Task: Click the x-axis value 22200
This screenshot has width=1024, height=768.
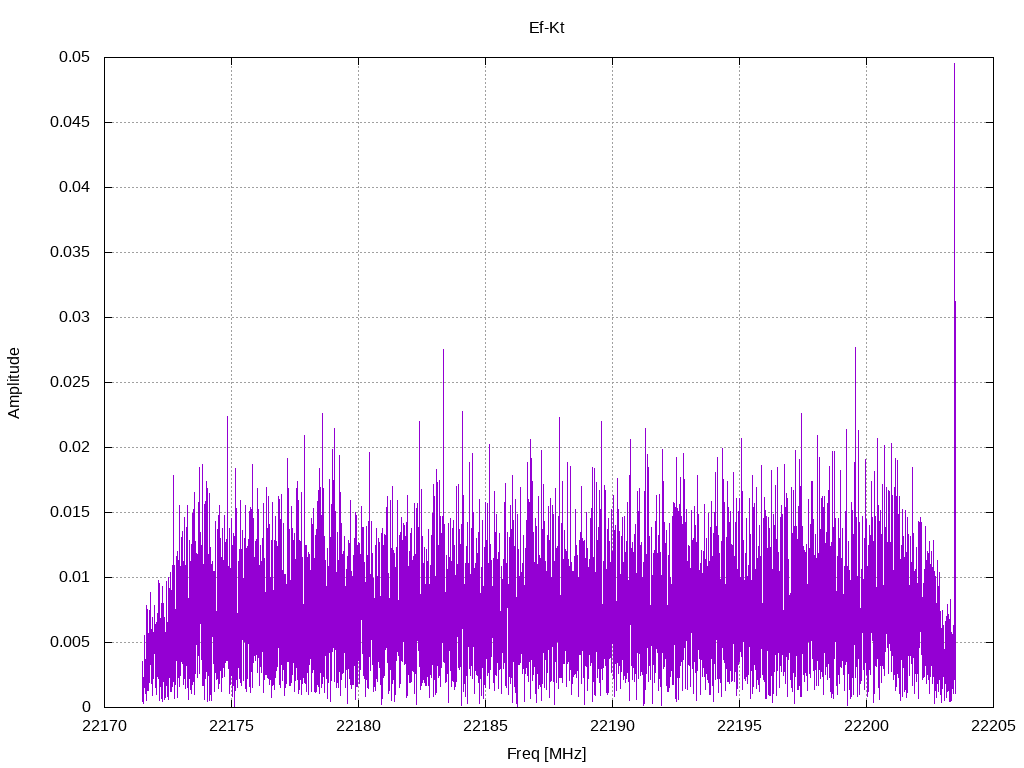Action: (867, 726)
